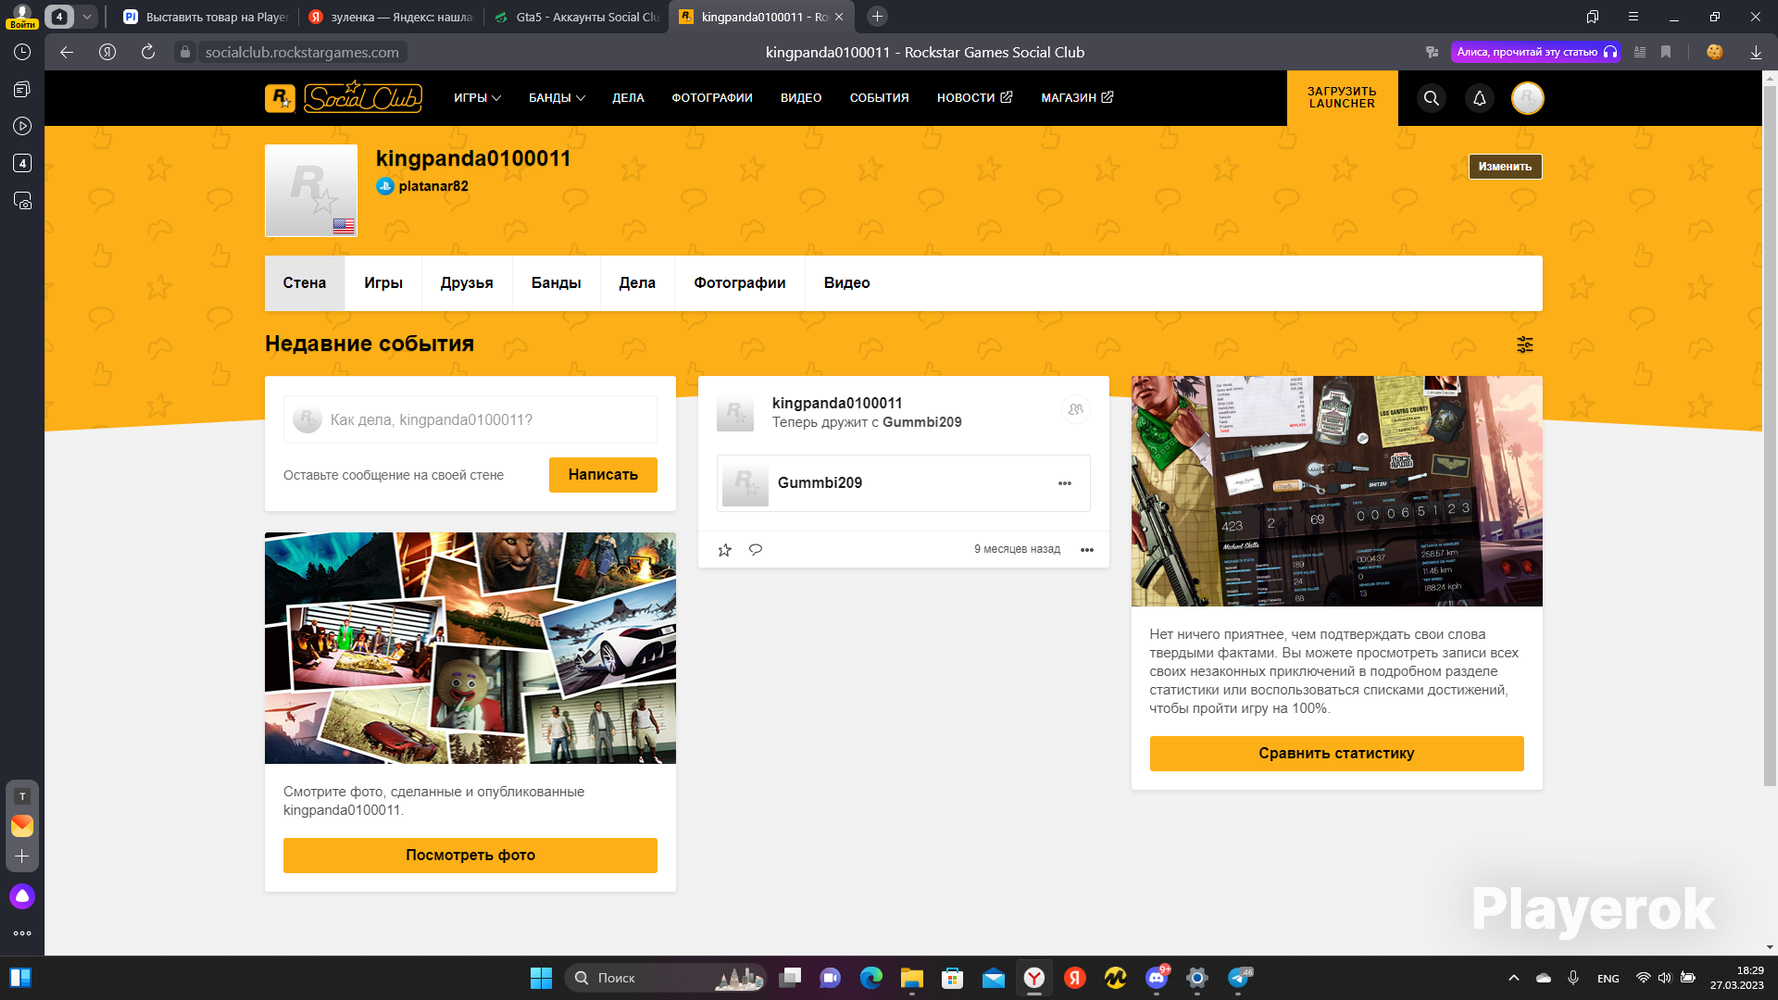Click the Посмотреть фото button

470,855
